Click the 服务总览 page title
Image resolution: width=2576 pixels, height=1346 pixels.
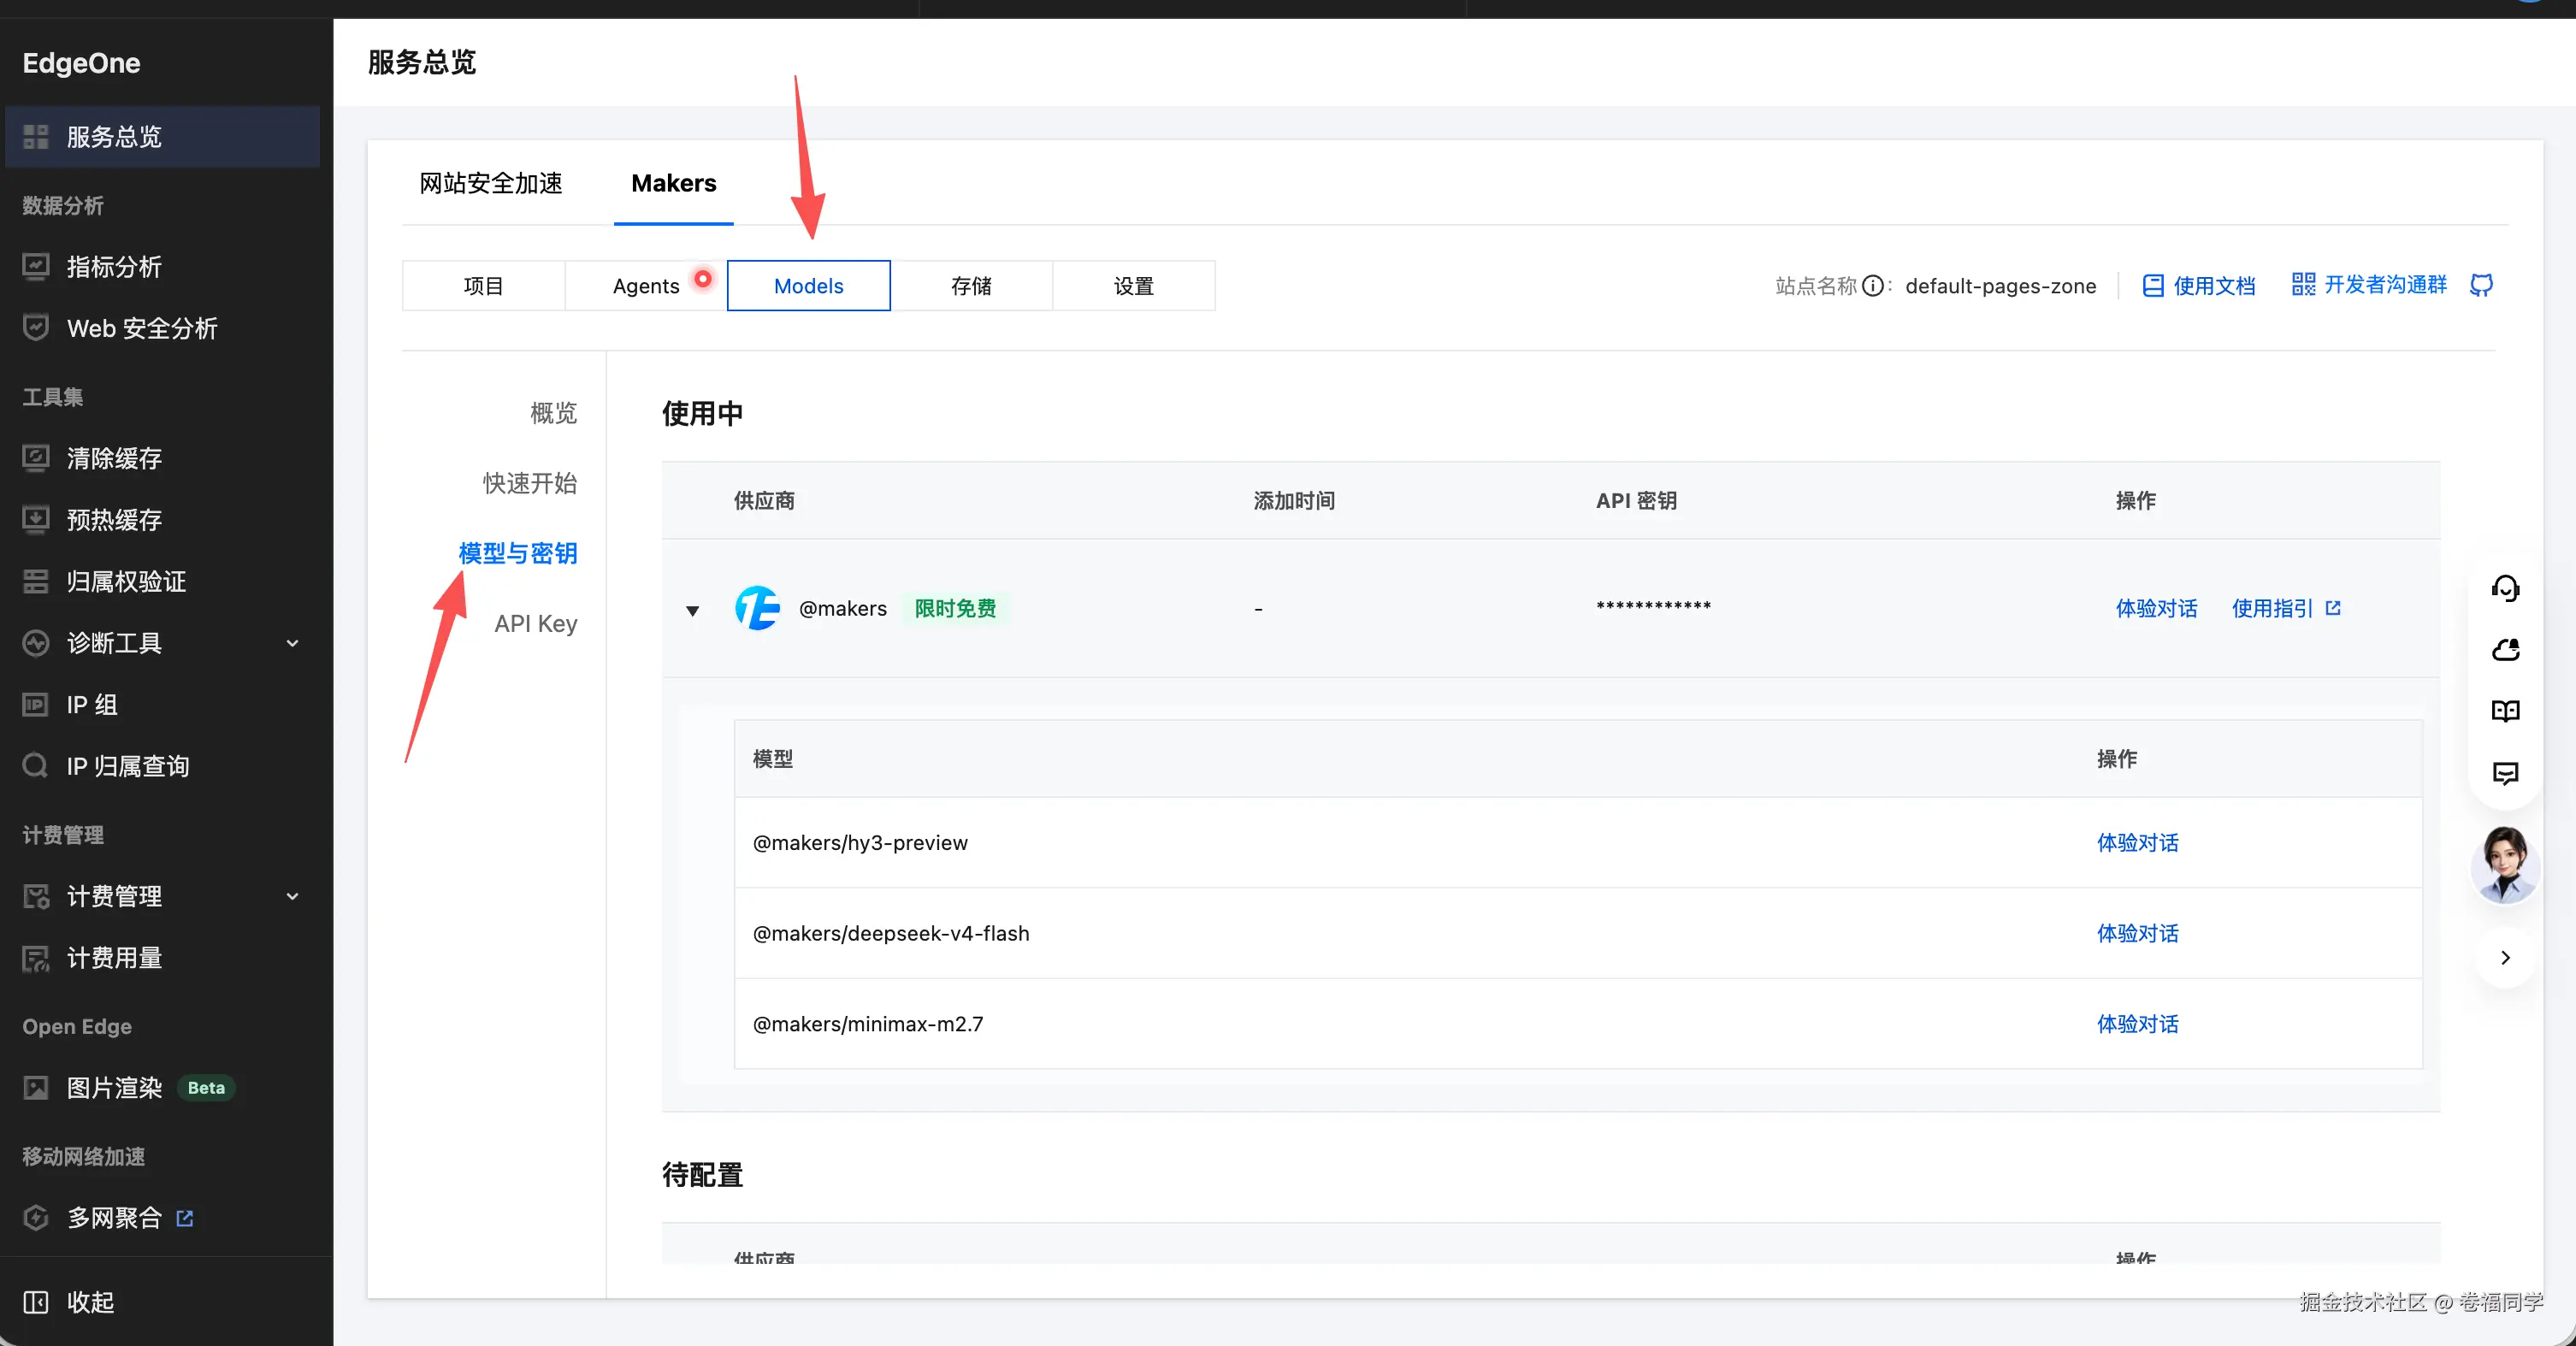coord(422,62)
